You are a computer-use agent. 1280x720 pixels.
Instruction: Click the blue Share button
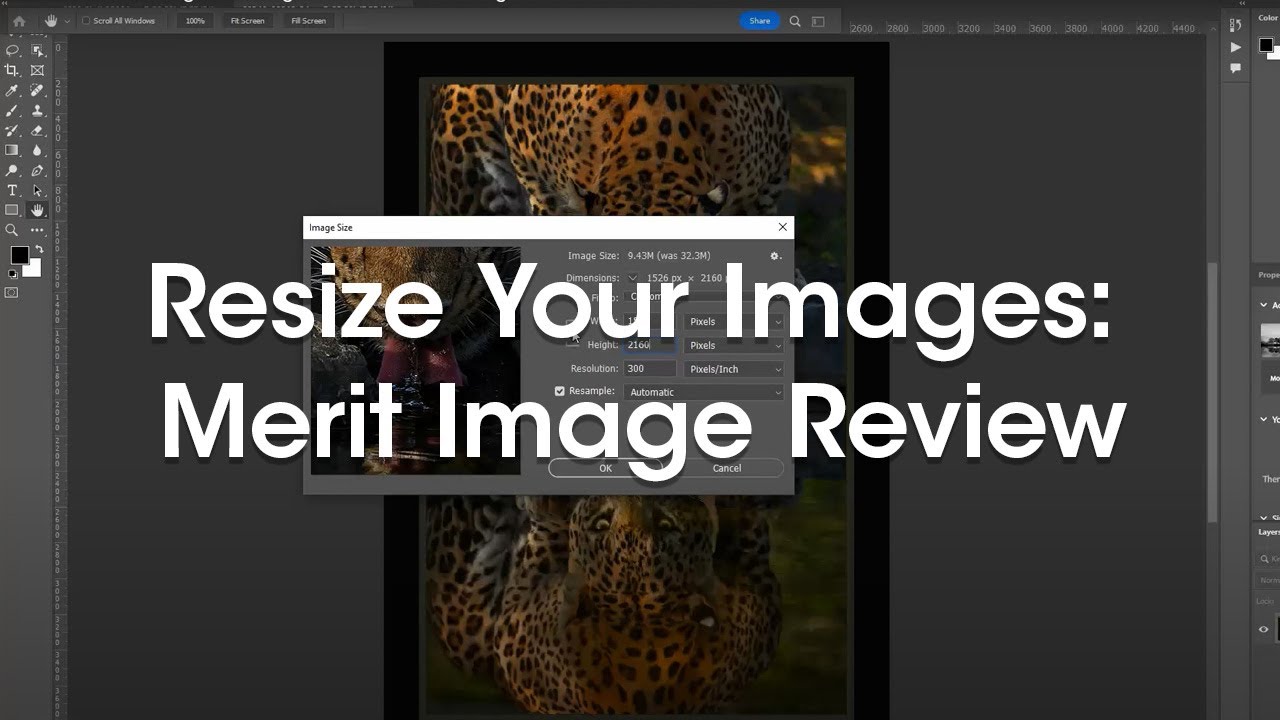pos(760,21)
